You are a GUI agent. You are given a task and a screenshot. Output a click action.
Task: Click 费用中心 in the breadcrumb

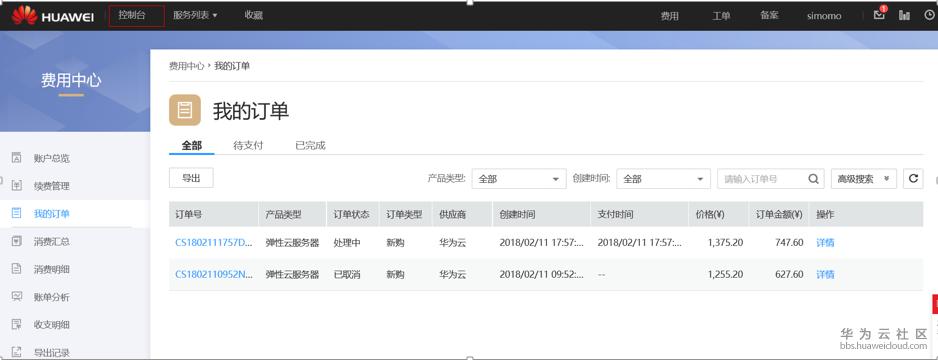pyautogui.click(x=187, y=66)
